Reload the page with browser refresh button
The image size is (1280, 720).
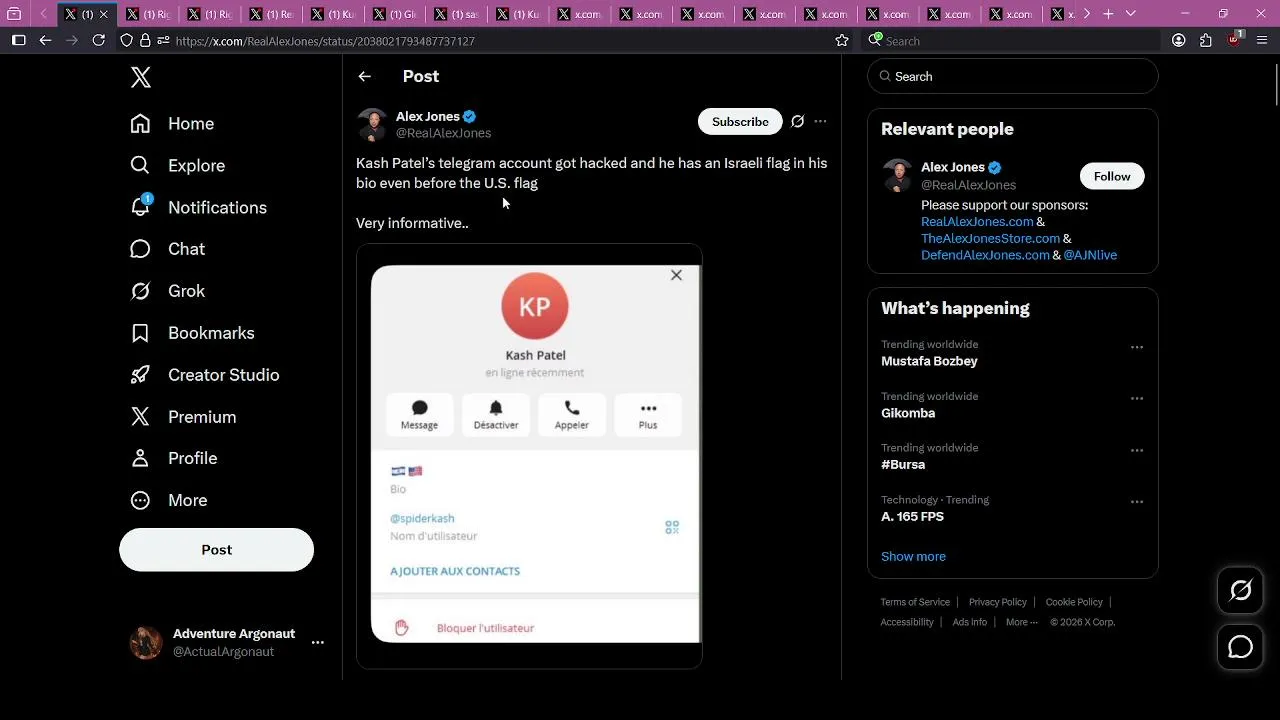click(x=98, y=40)
